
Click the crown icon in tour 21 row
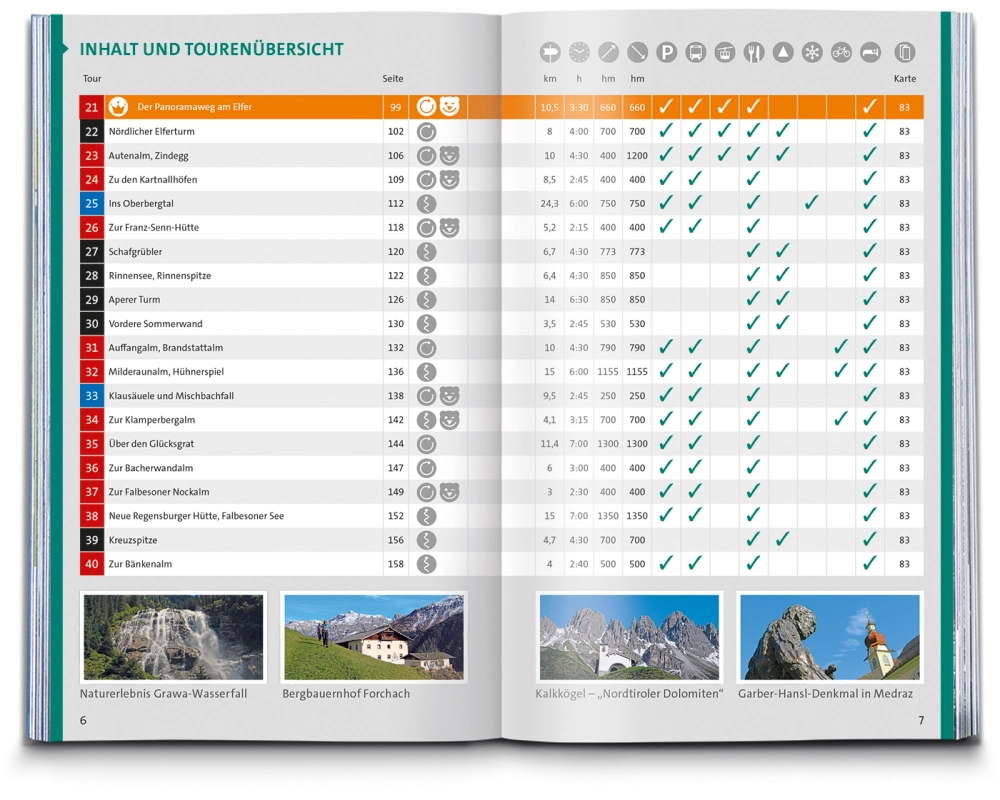tap(118, 108)
